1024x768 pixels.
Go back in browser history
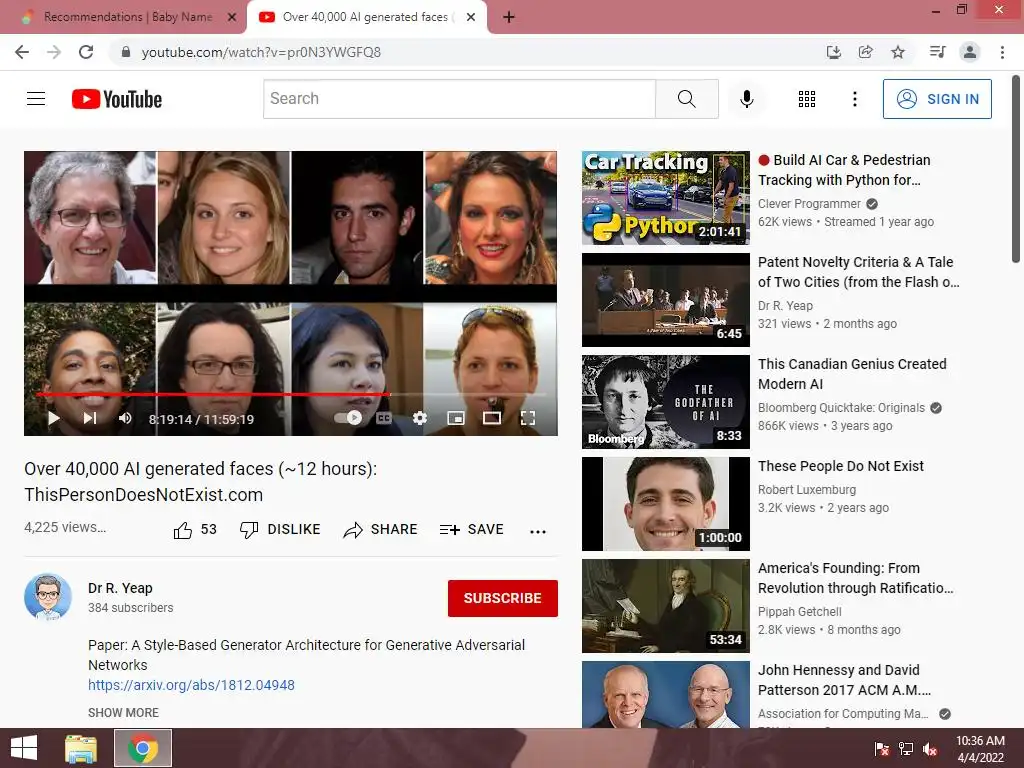pyautogui.click(x=22, y=52)
